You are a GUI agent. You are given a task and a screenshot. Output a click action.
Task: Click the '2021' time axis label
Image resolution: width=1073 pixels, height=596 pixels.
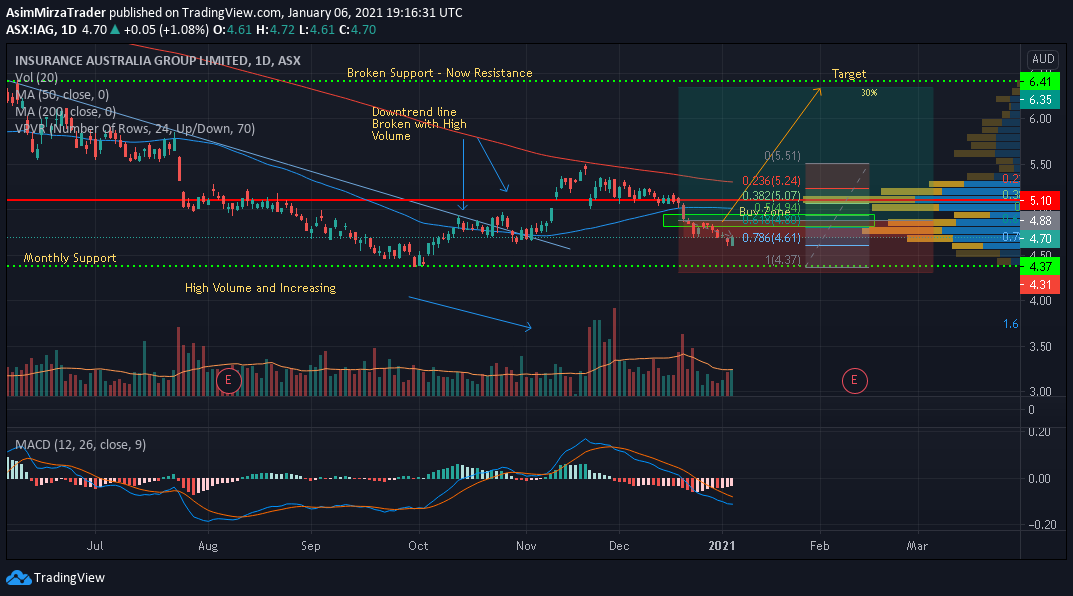721,545
